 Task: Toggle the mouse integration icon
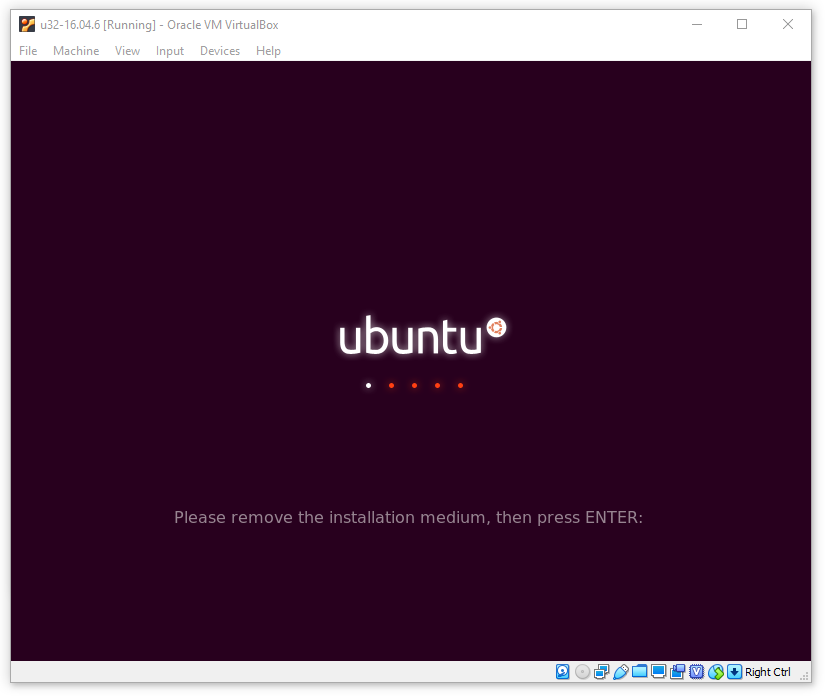pyautogui.click(x=715, y=672)
